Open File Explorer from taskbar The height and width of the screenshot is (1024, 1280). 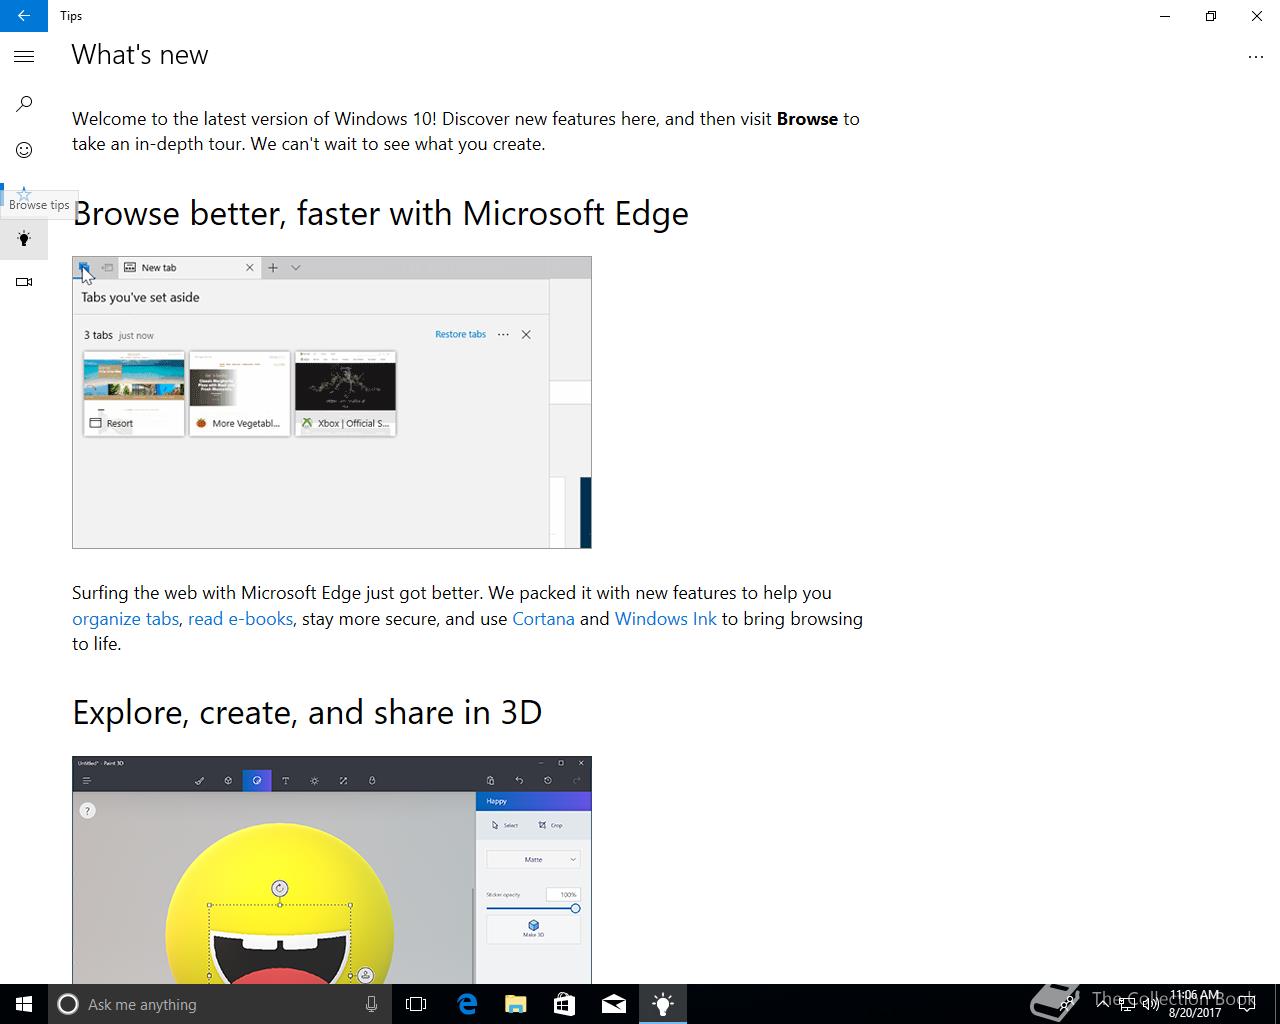pyautogui.click(x=515, y=1004)
